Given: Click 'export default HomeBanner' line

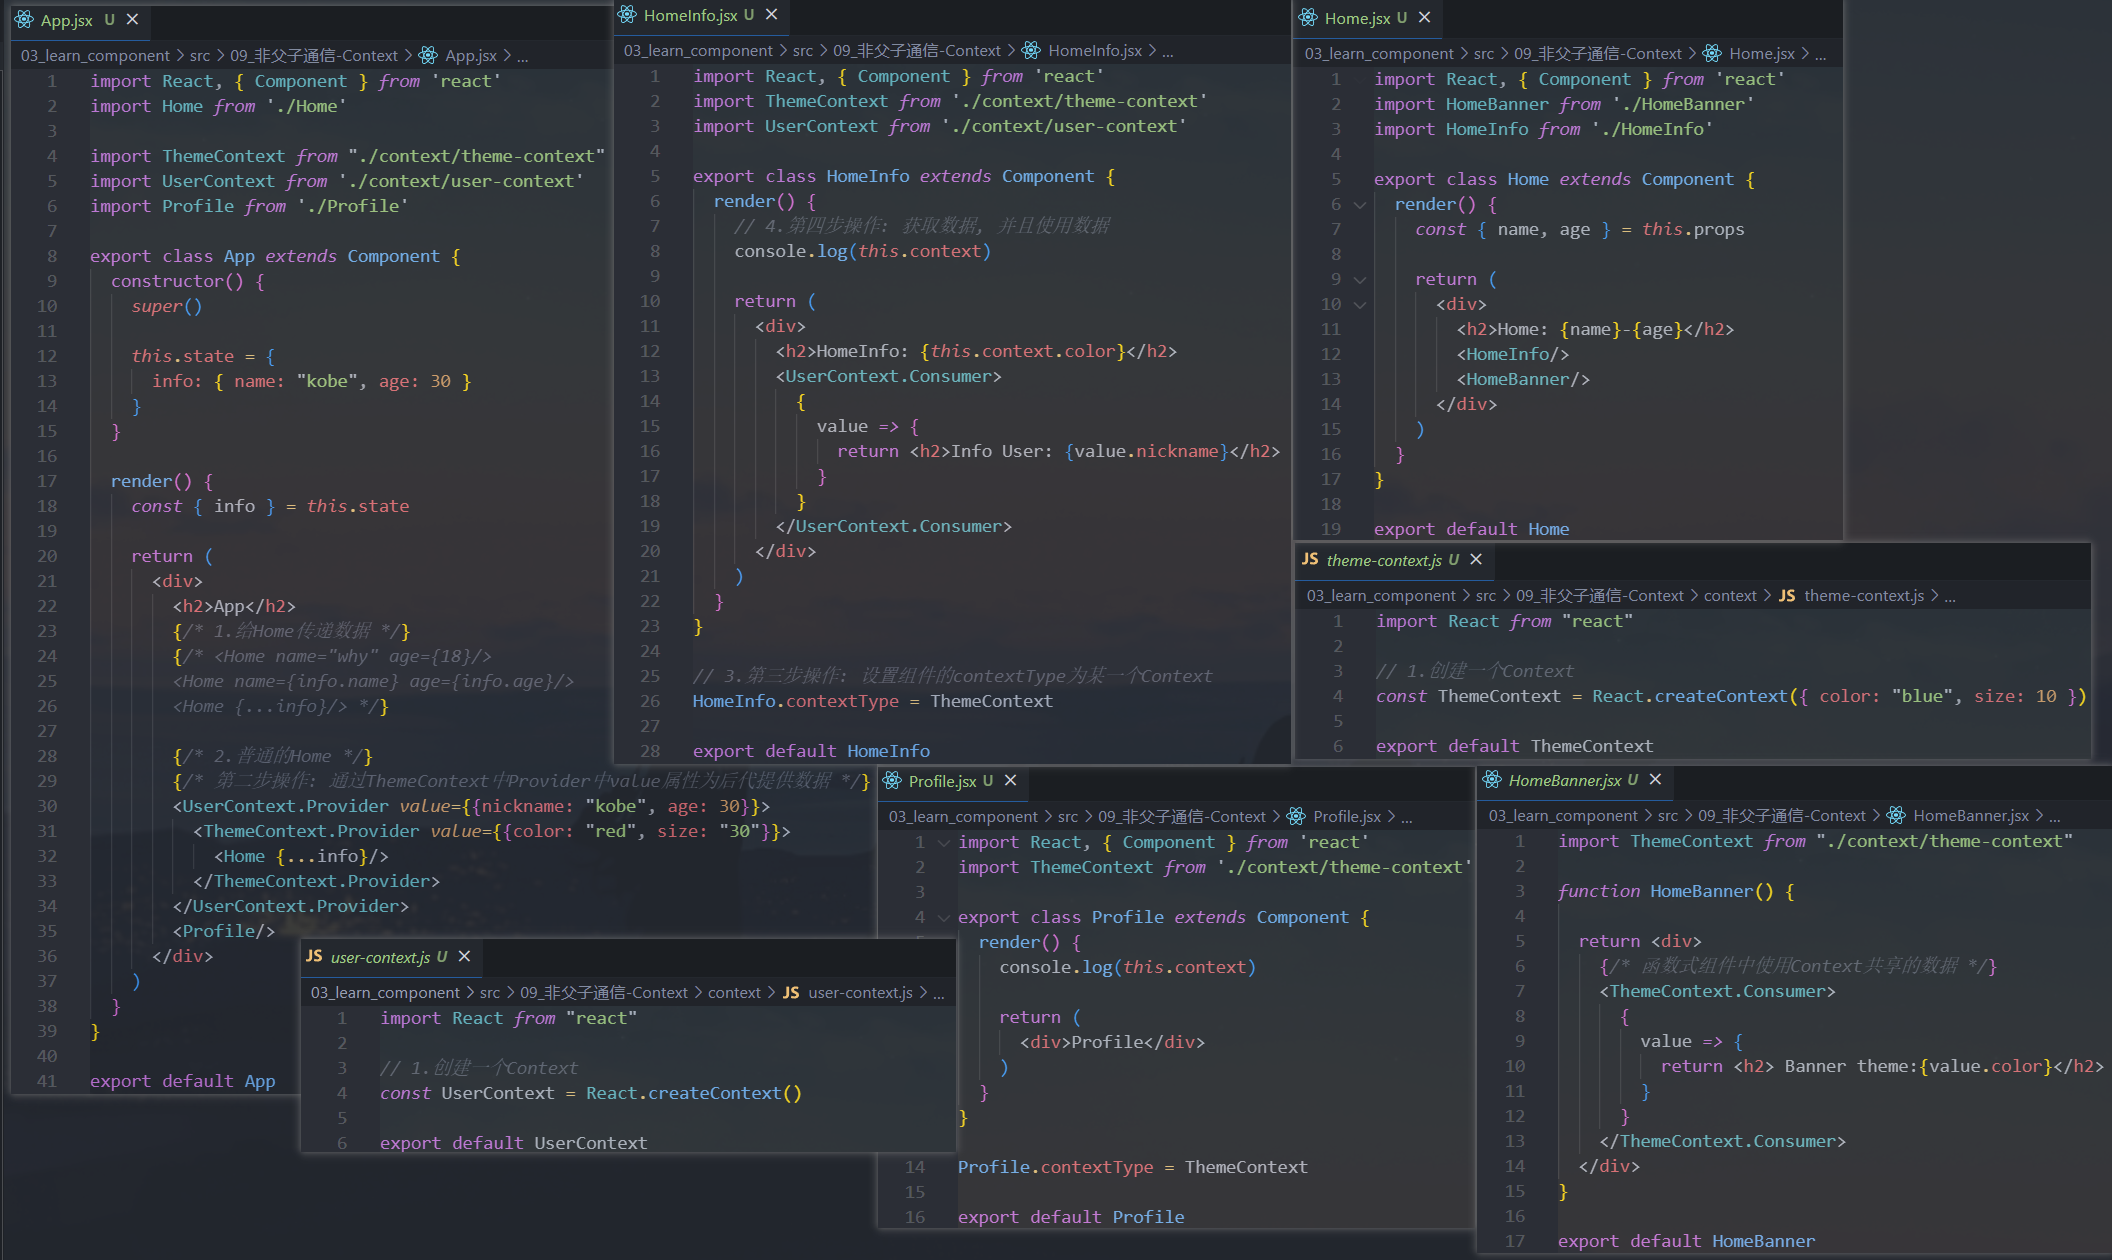Looking at the screenshot, I should 1686,1241.
